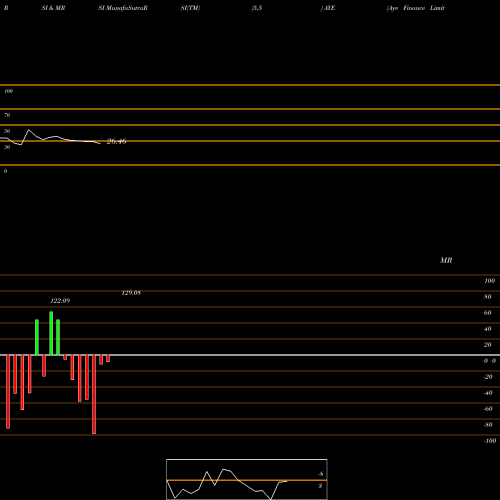Image resolution: width=500 pixels, height=500 pixels.
Task: Click the MR label above the right axis
Action: click(x=446, y=260)
